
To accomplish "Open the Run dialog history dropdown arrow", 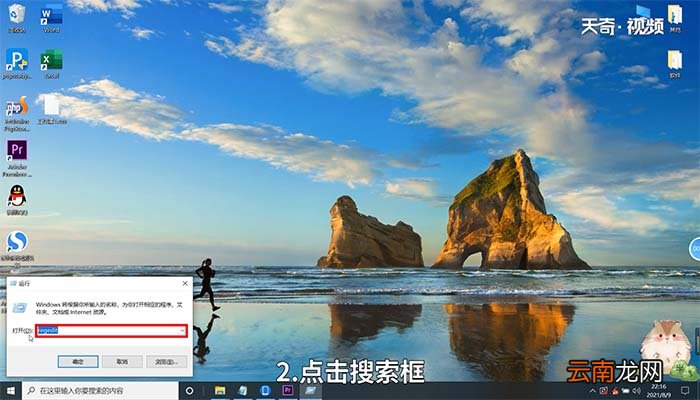I will [182, 331].
